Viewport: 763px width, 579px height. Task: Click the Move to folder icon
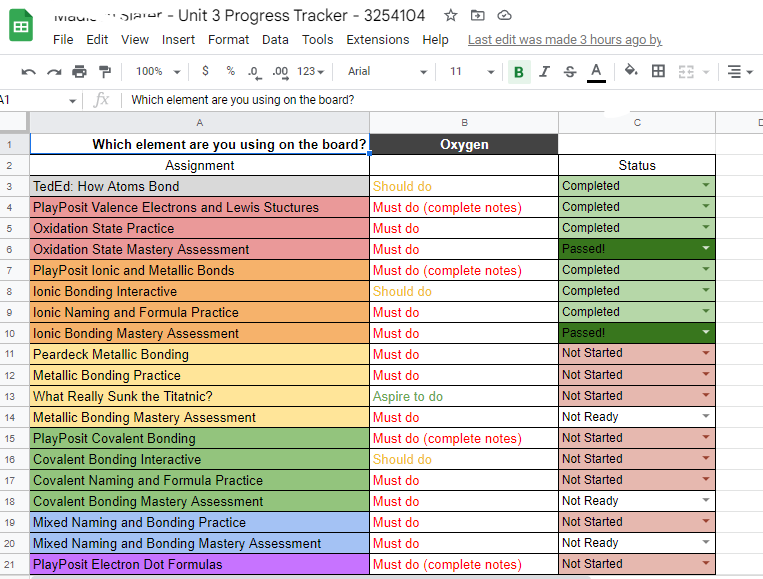click(x=478, y=16)
